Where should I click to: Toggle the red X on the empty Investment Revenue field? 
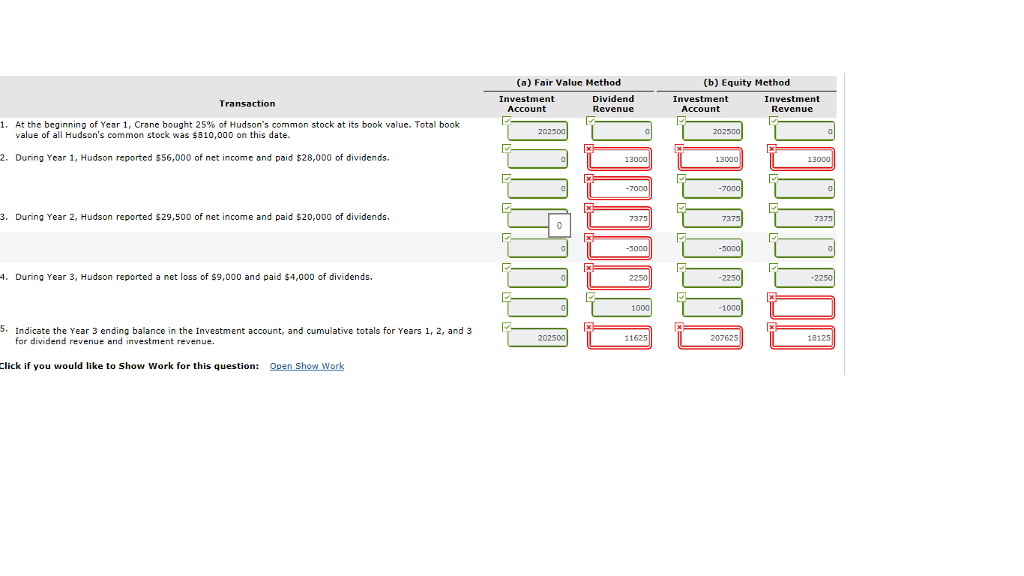[x=771, y=296]
